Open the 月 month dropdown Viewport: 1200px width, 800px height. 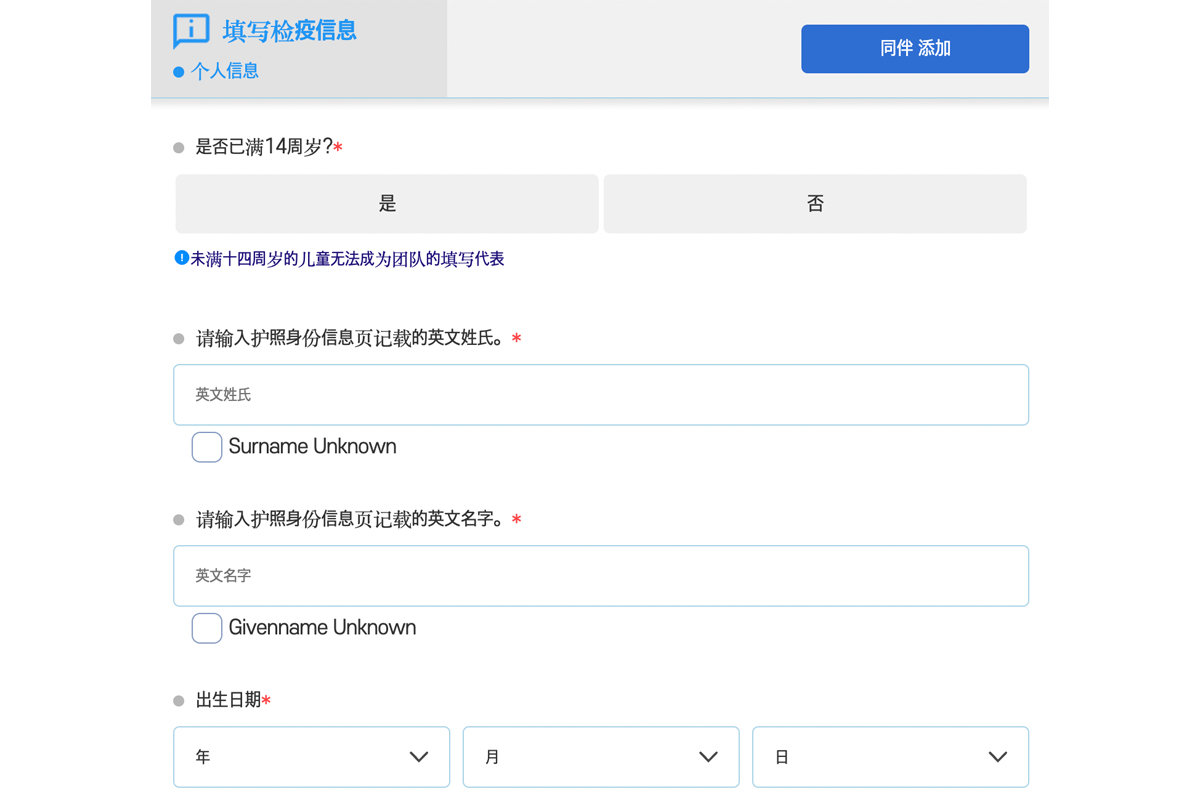tap(600, 757)
